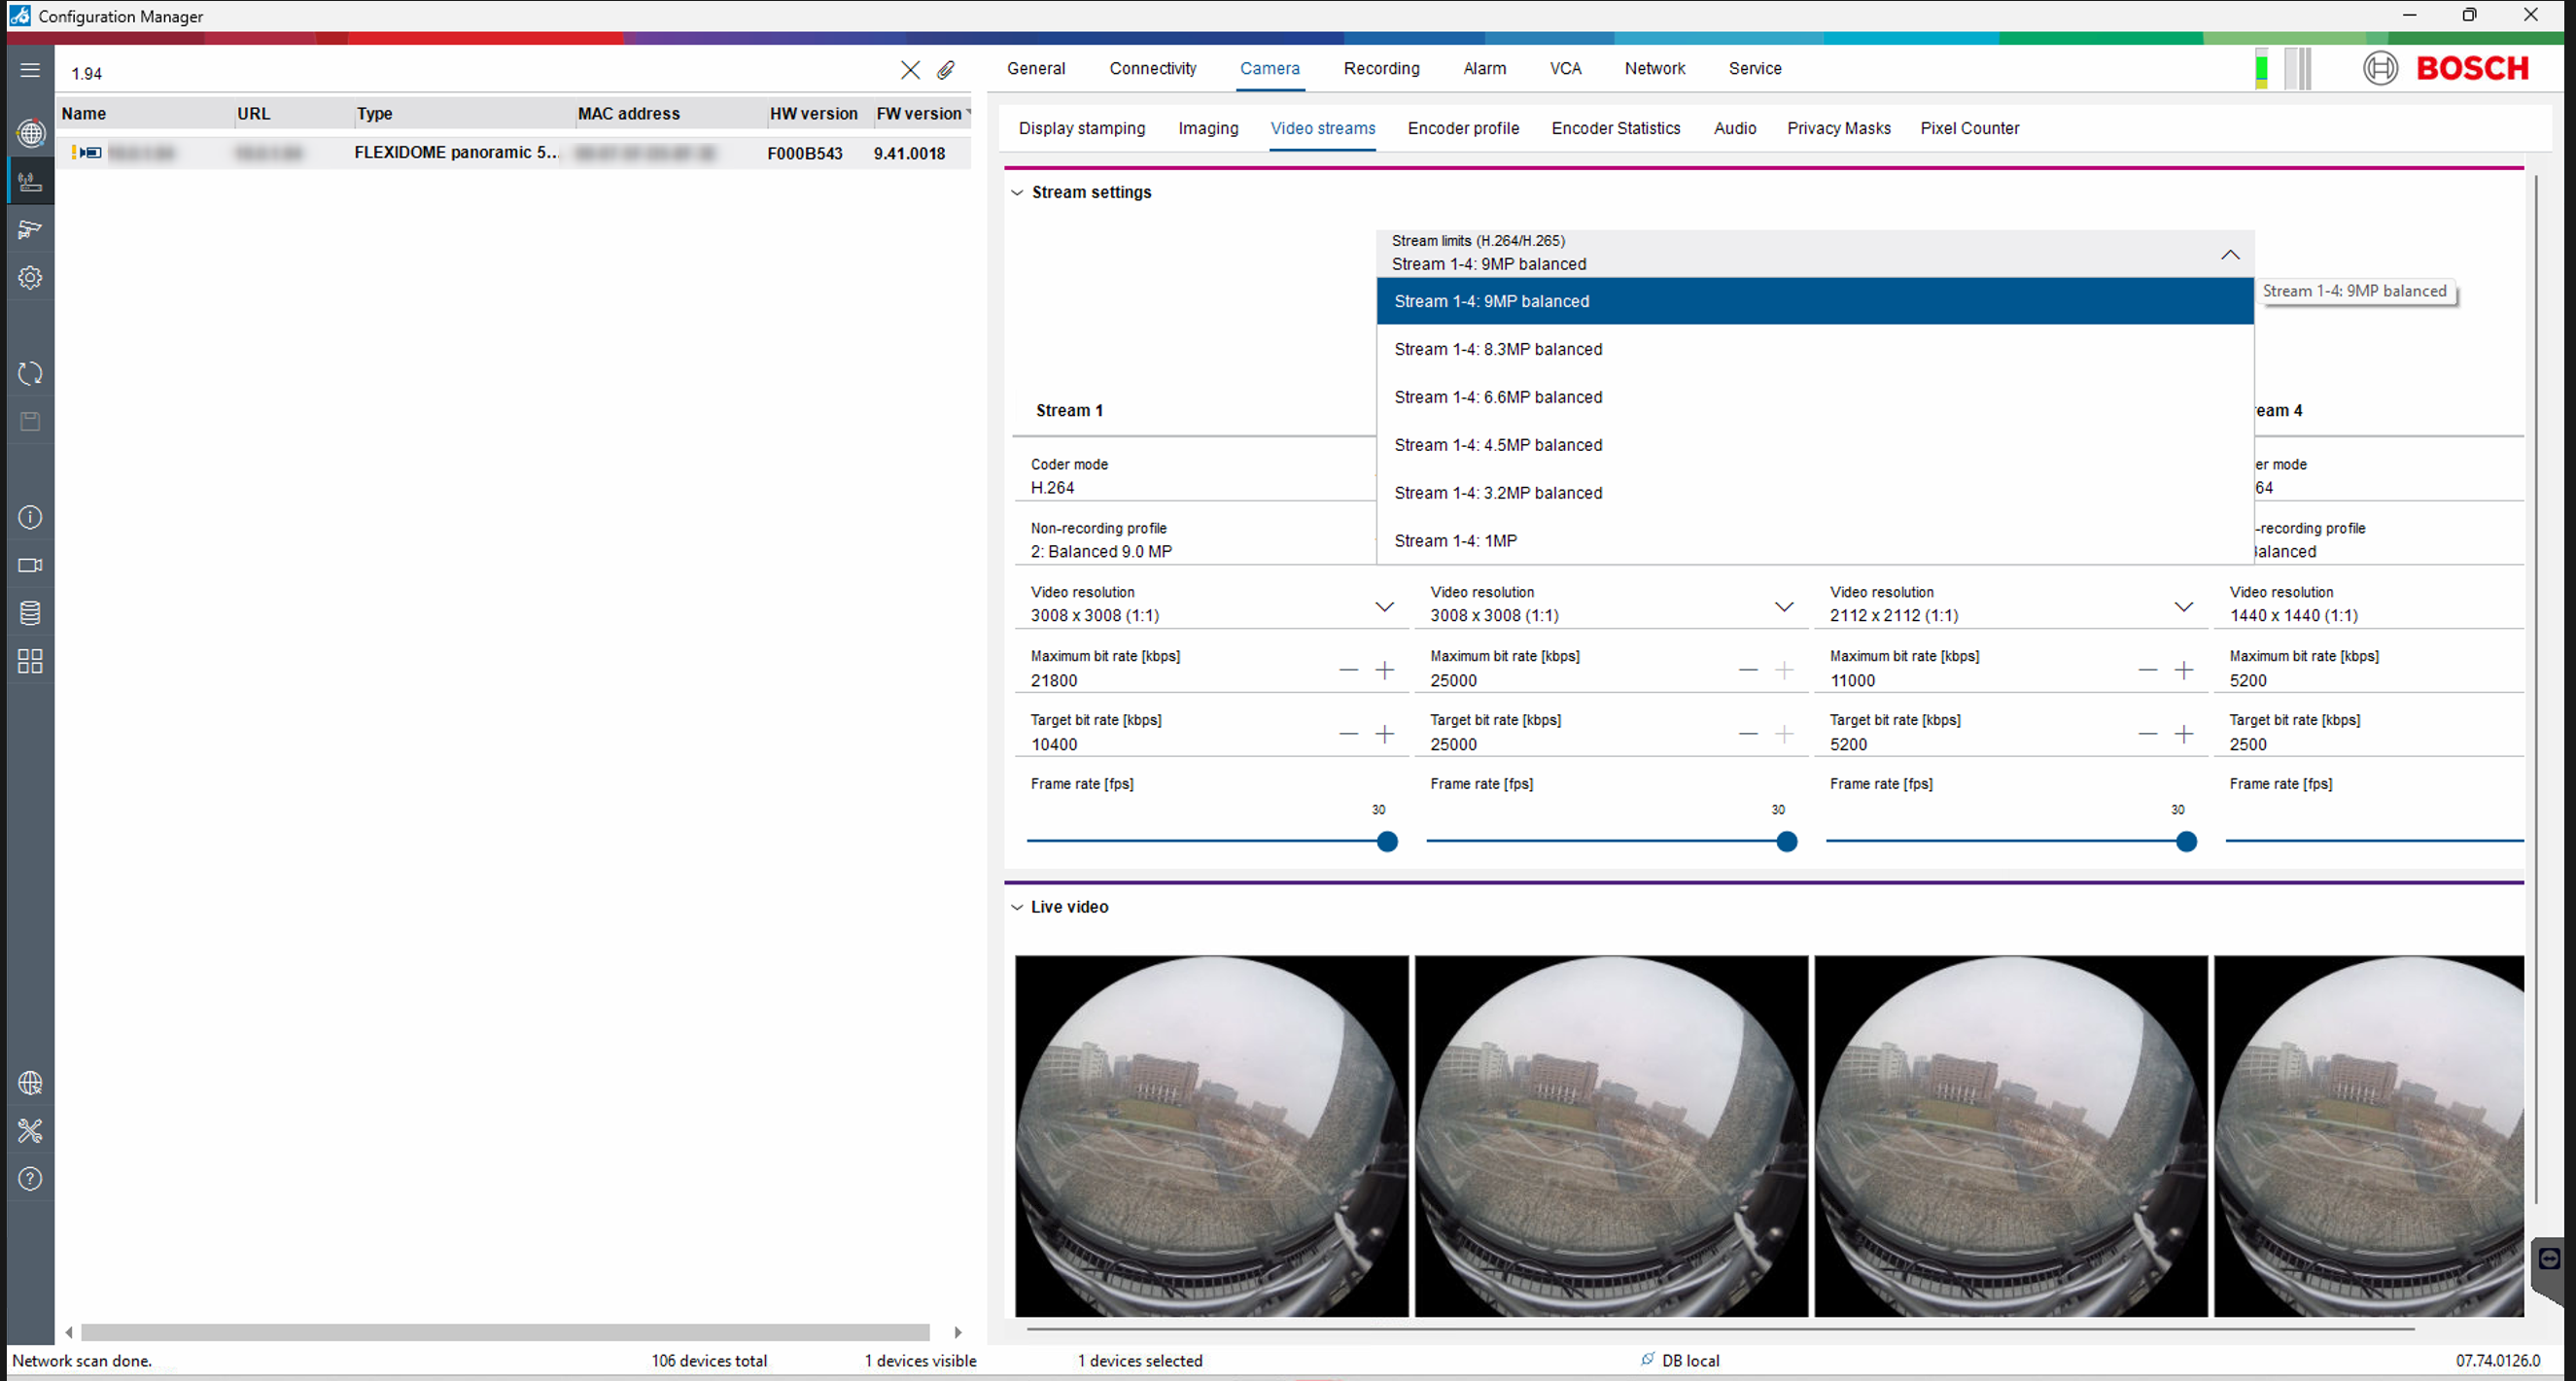
Task: Open My Devices router icon
Action: 30,181
